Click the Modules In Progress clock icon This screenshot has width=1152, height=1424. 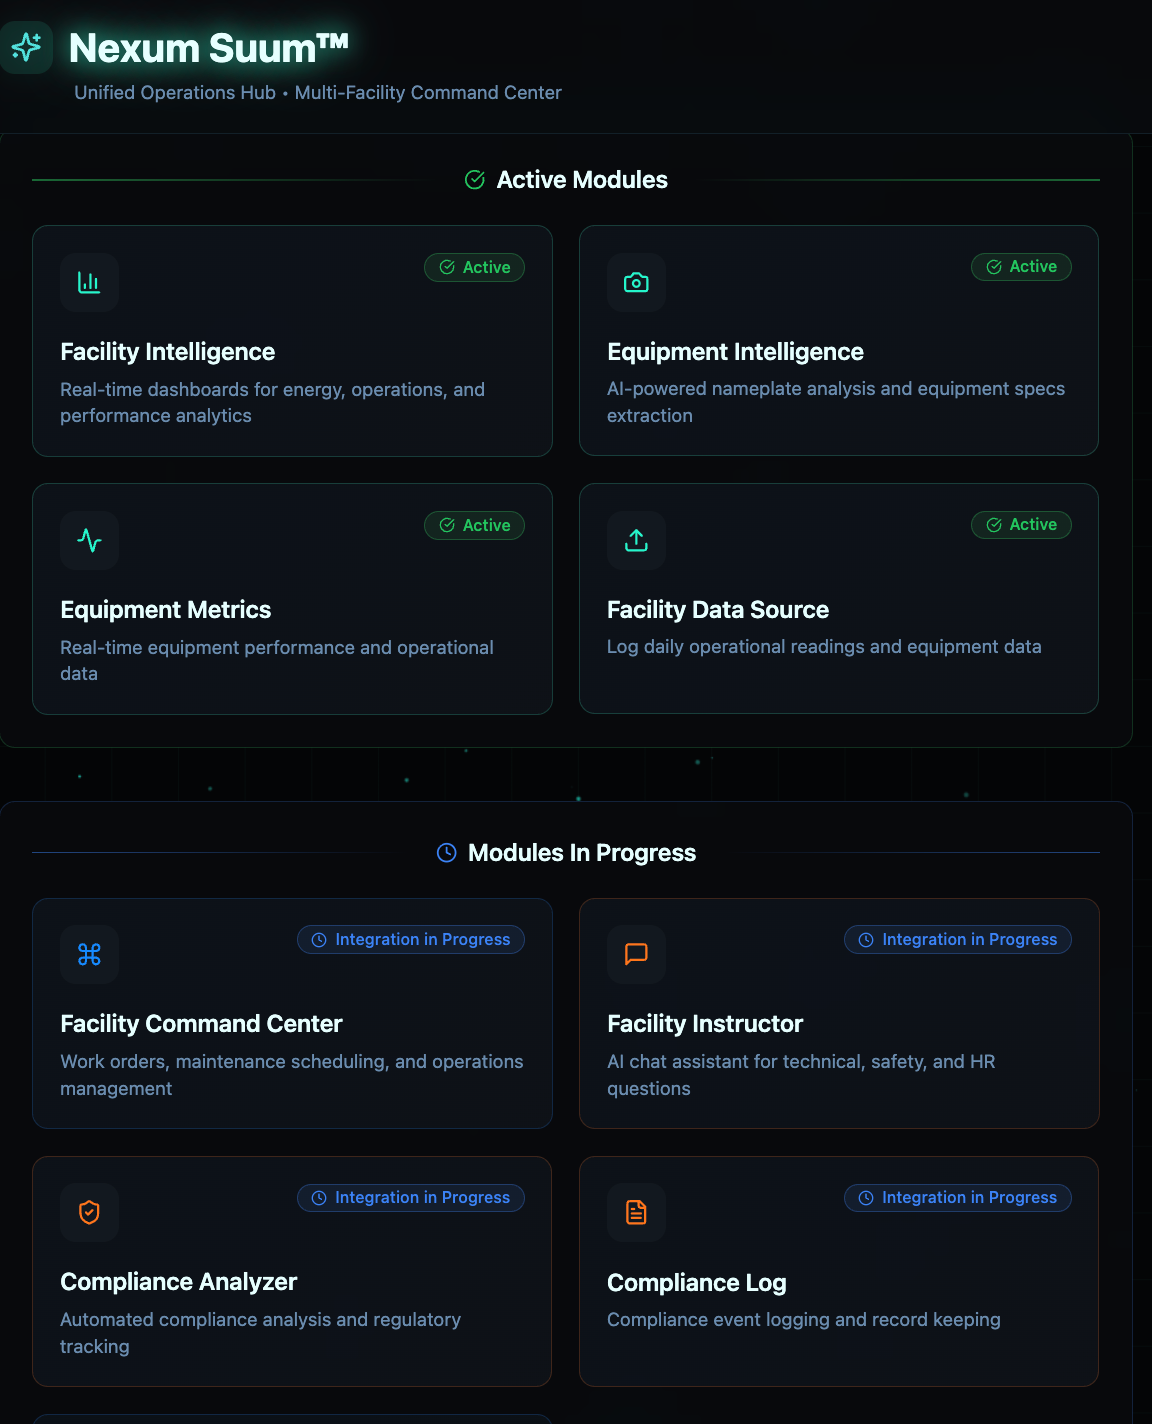(x=447, y=853)
